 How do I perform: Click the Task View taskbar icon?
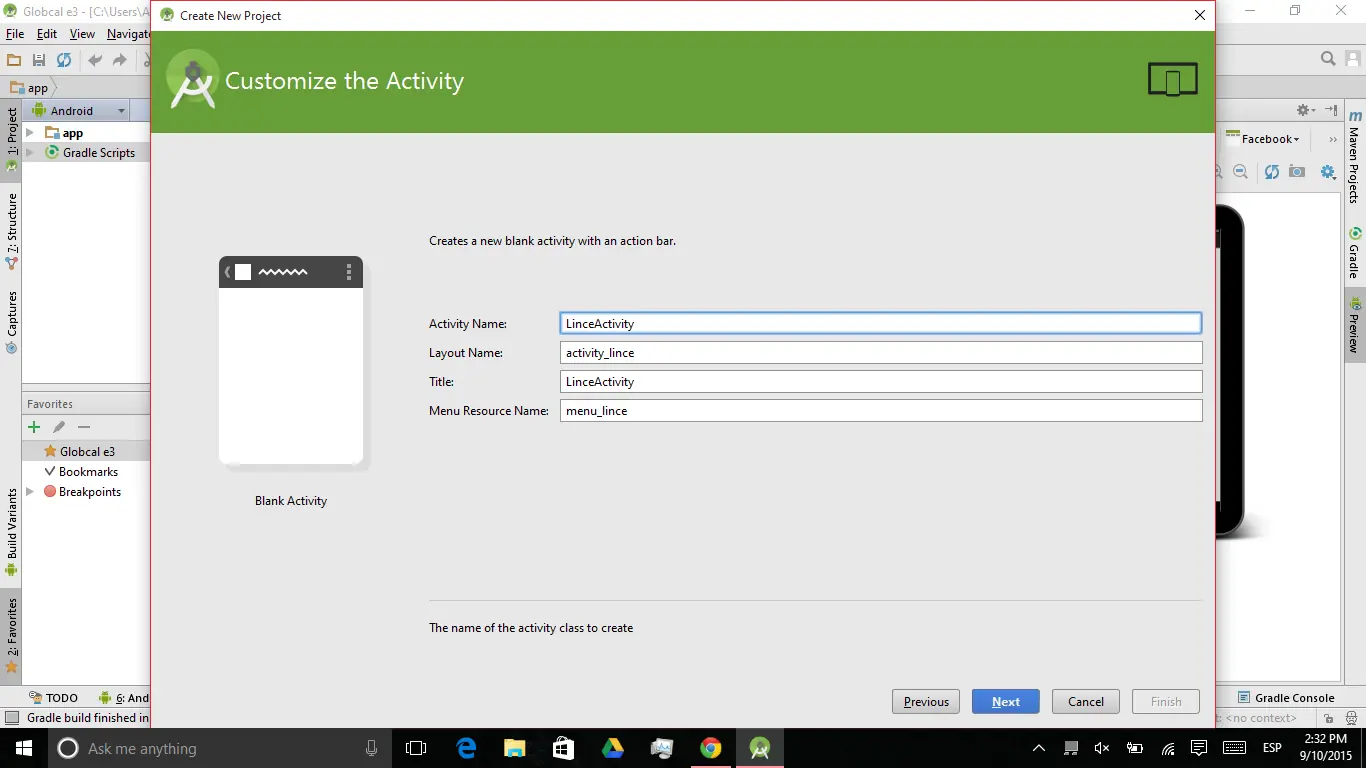(416, 748)
